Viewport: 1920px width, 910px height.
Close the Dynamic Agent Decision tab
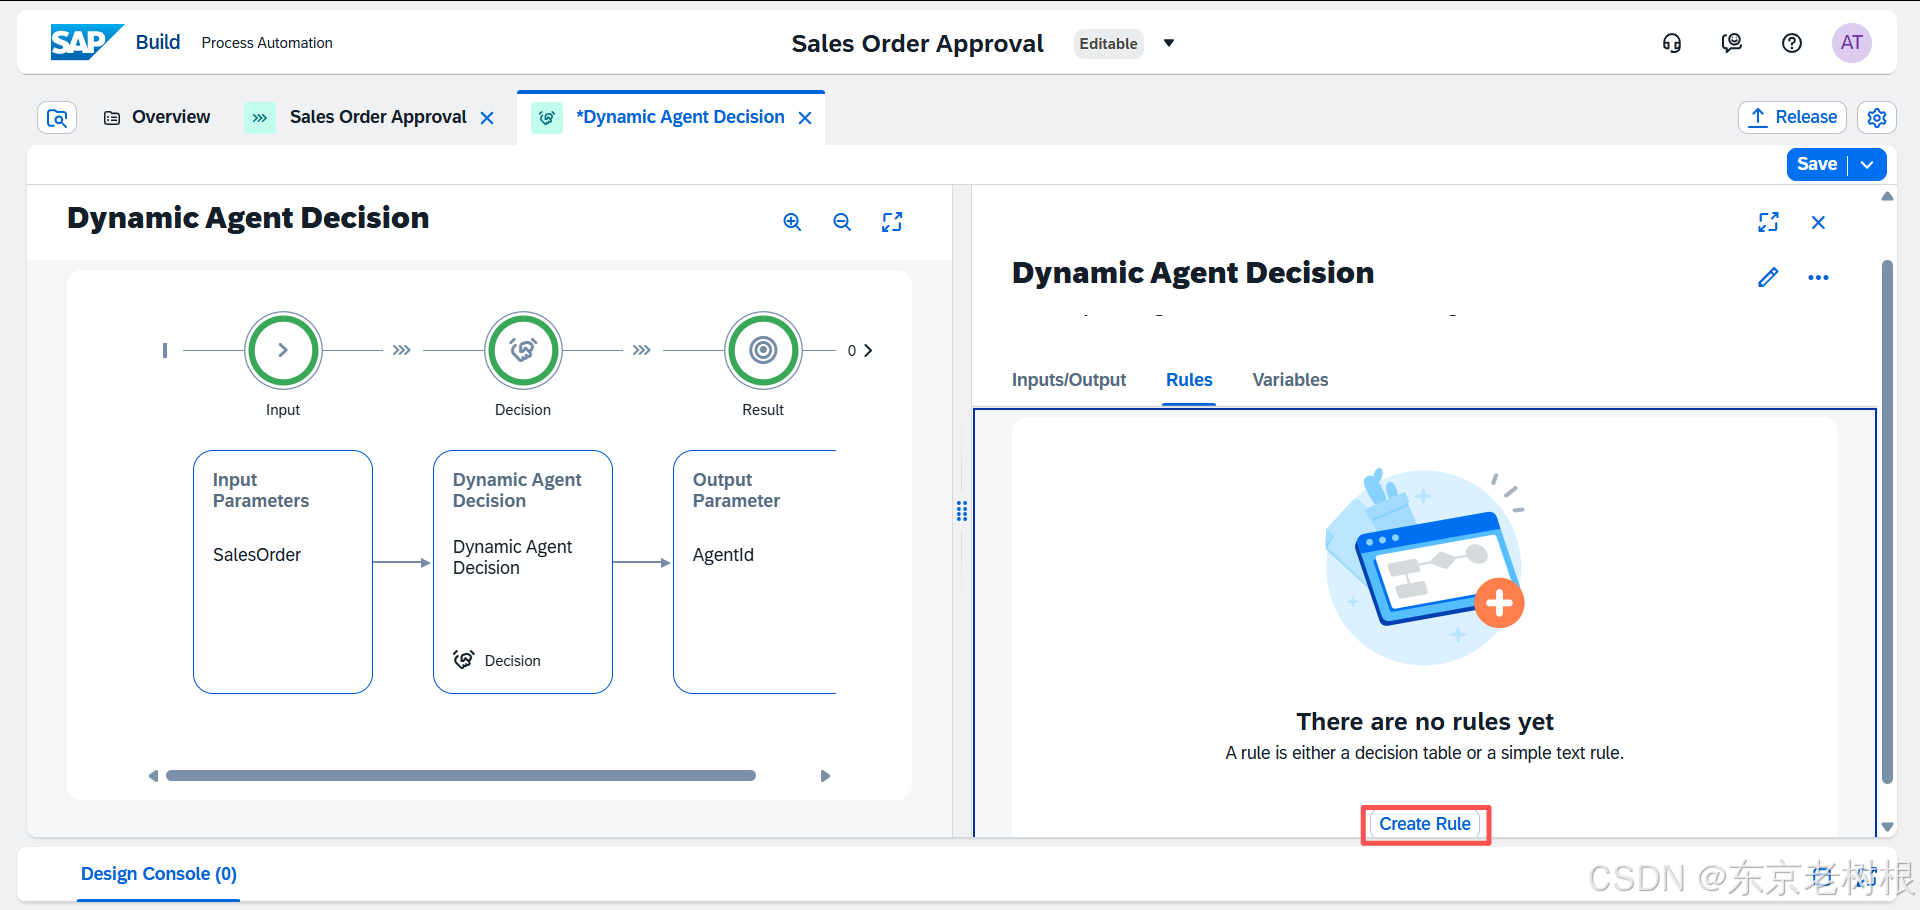point(805,118)
